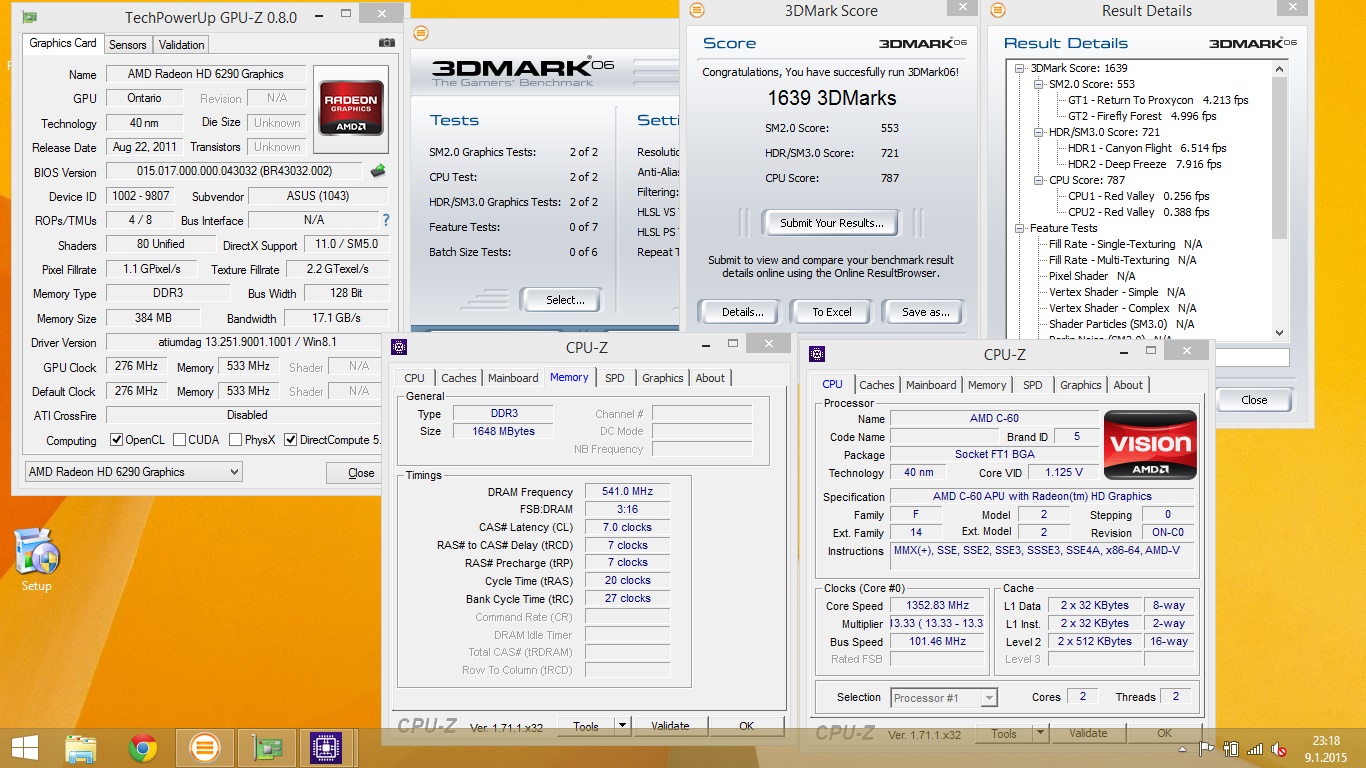
Task: Click the Radeon Graphics logo in GPU-Z
Action: pos(350,107)
